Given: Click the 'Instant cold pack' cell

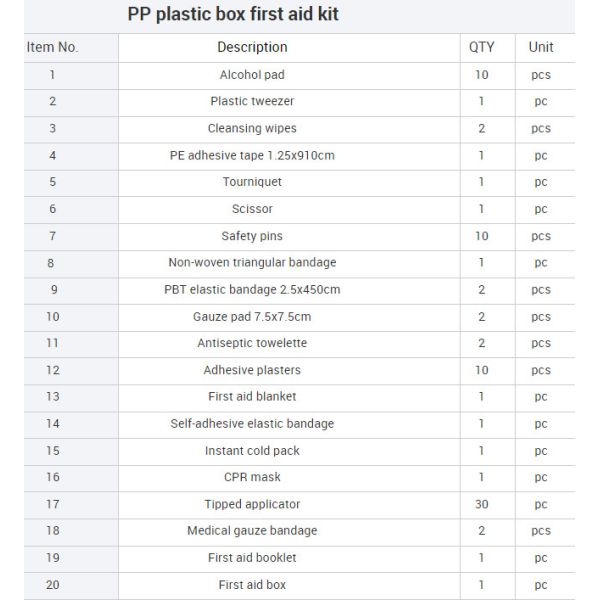Looking at the screenshot, I should (x=252, y=451).
